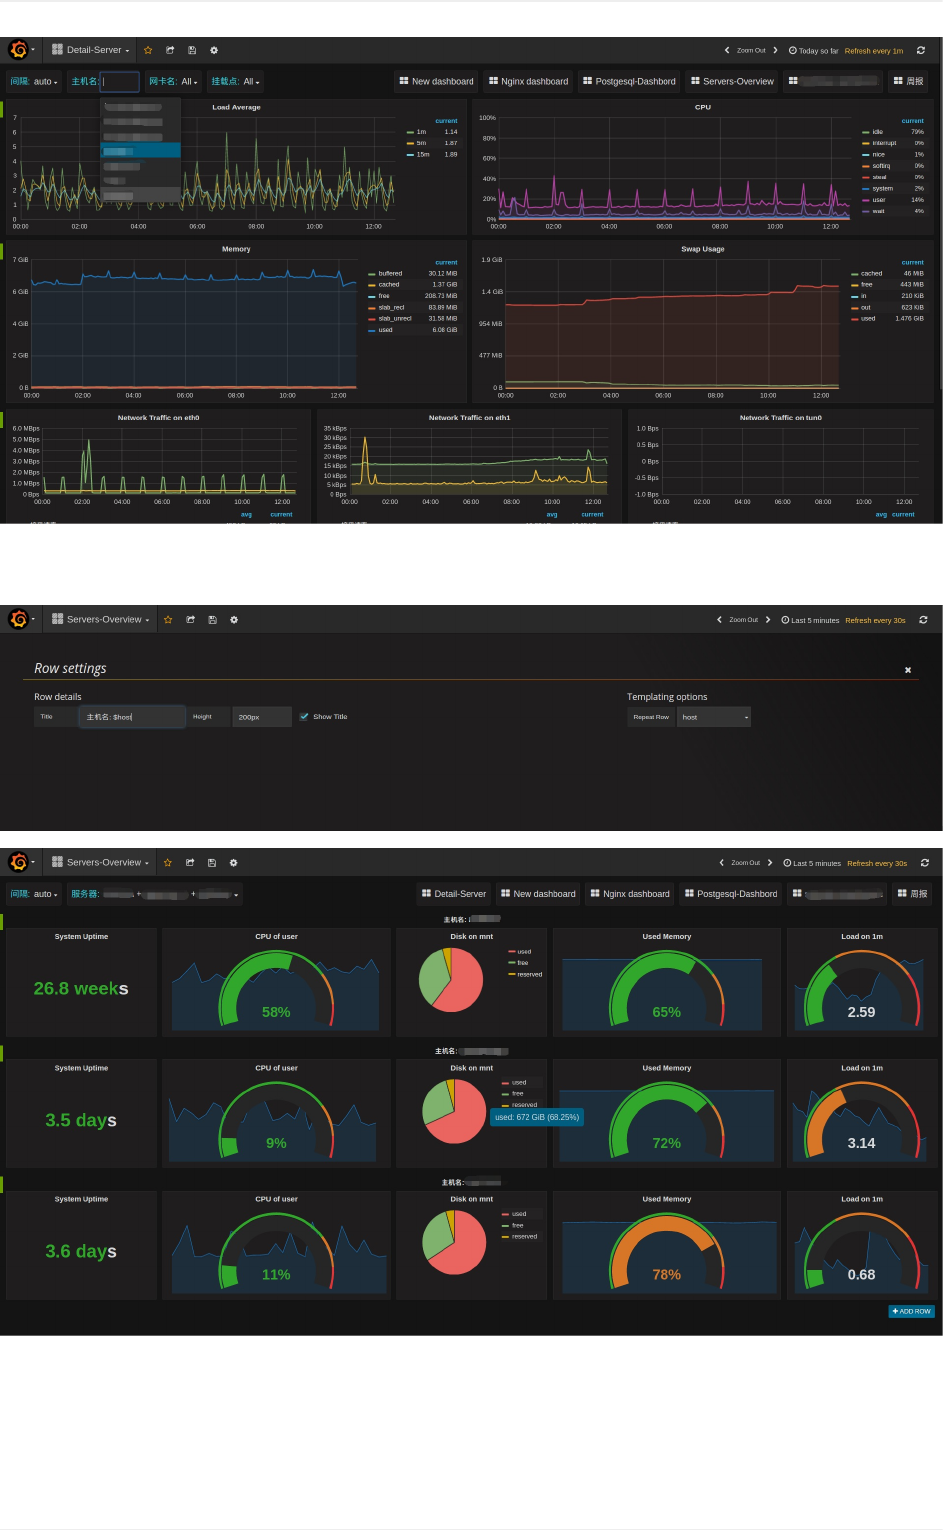Open Detail-Server dashboard settings gear

click(214, 50)
